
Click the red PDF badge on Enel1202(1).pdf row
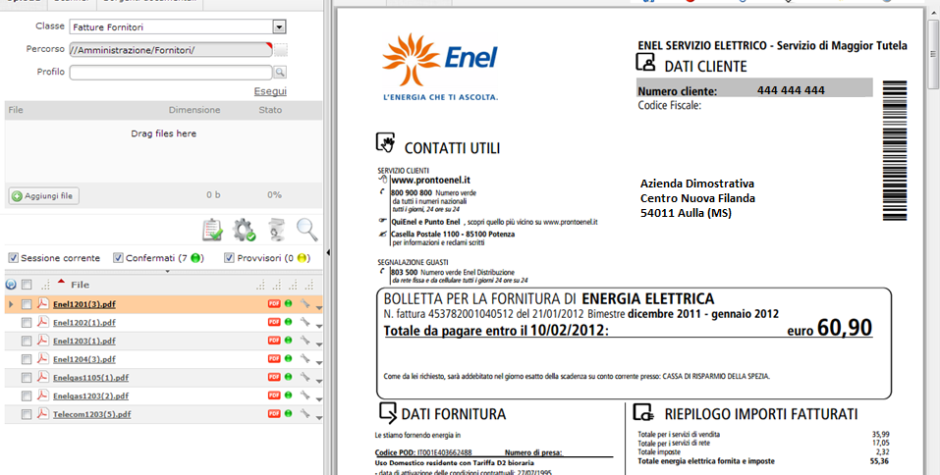click(274, 322)
